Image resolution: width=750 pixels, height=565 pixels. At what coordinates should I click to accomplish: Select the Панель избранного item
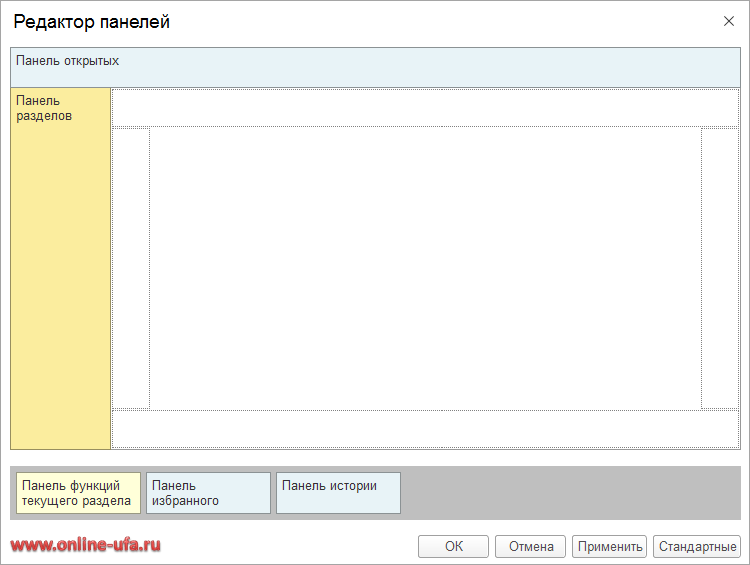(x=208, y=493)
